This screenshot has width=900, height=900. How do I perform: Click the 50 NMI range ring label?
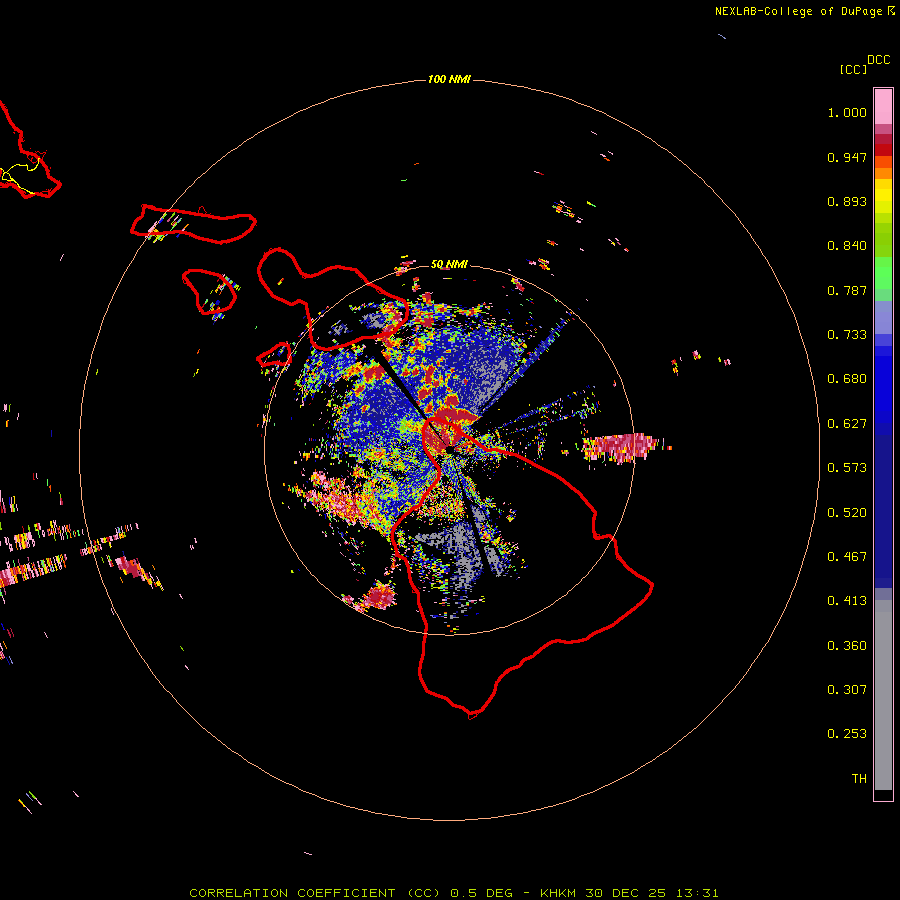click(x=449, y=264)
